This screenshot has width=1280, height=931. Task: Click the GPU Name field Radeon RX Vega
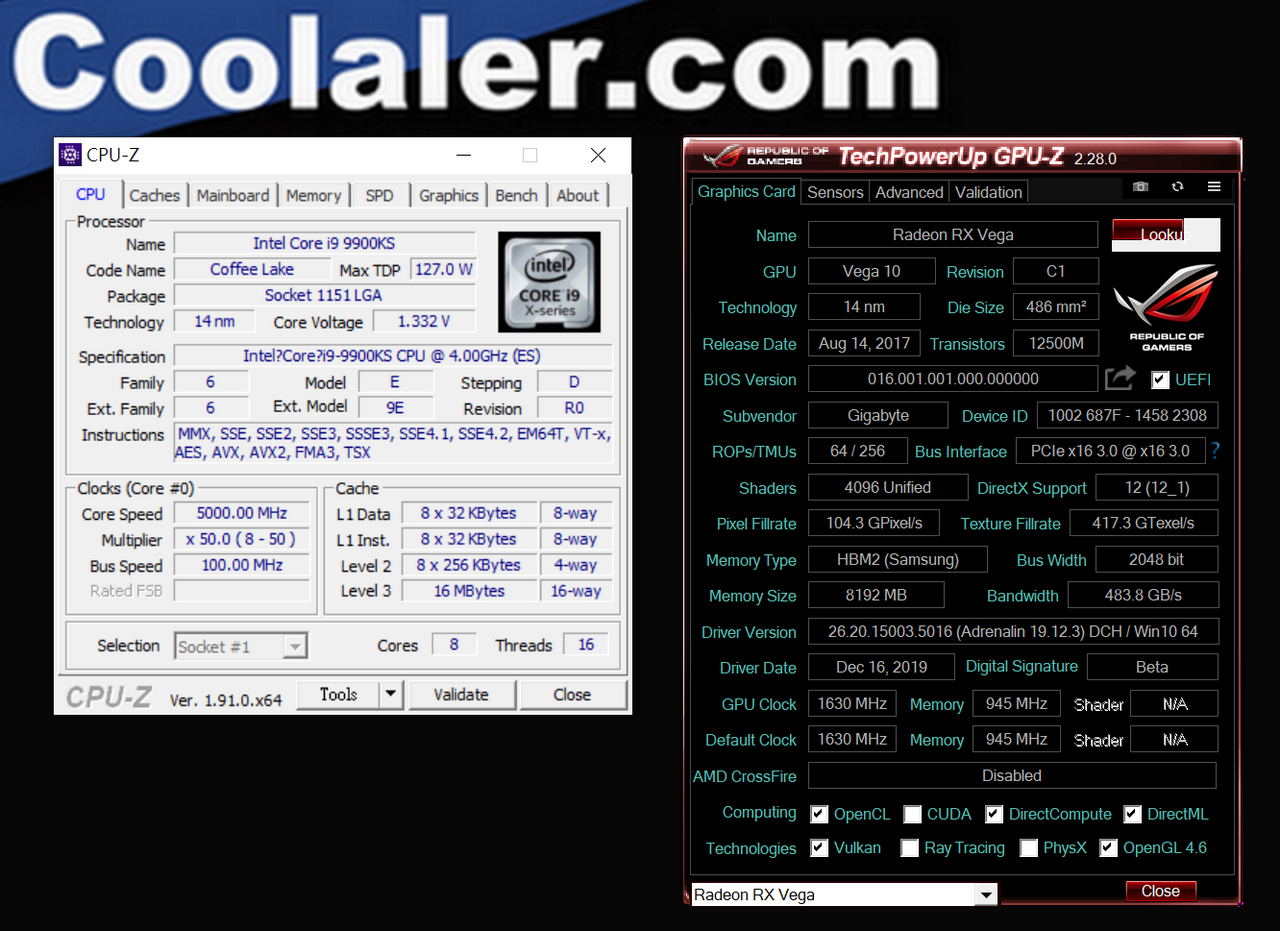tap(953, 235)
